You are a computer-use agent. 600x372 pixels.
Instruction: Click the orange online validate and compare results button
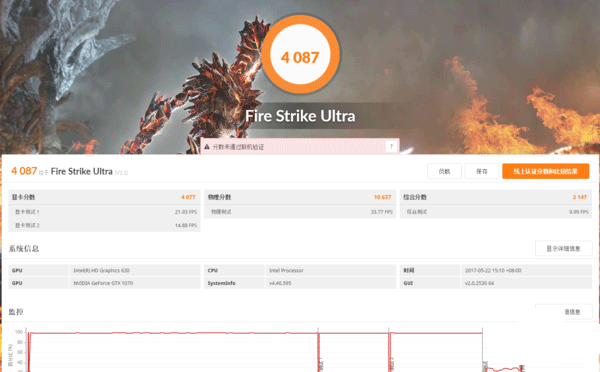point(546,171)
